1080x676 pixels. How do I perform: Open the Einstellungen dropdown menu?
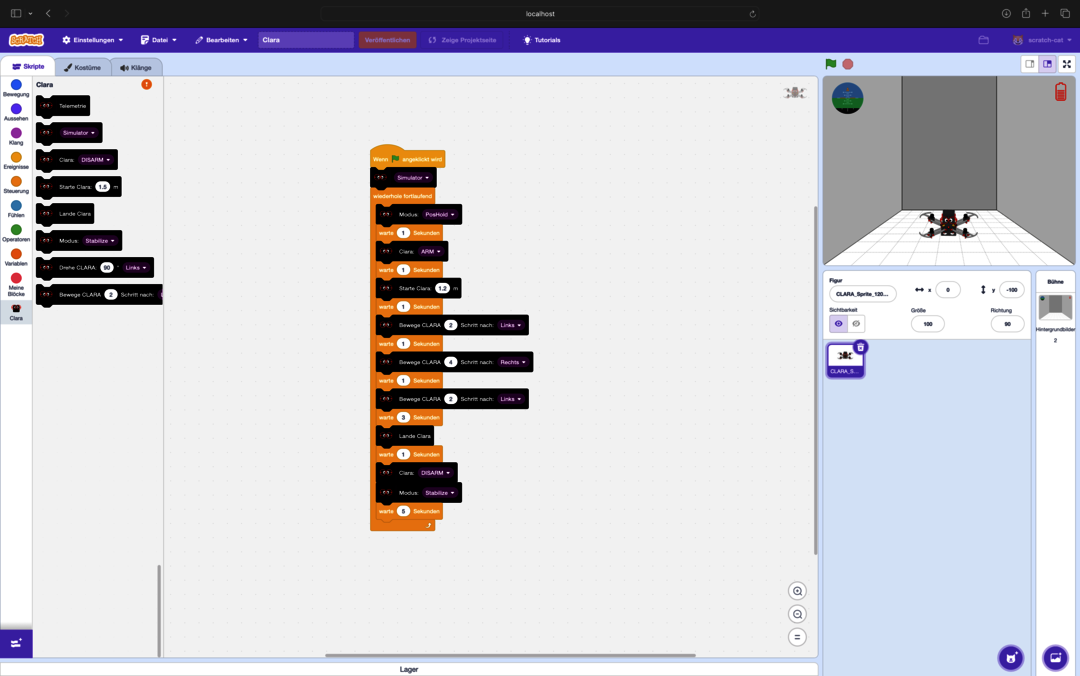(x=93, y=40)
